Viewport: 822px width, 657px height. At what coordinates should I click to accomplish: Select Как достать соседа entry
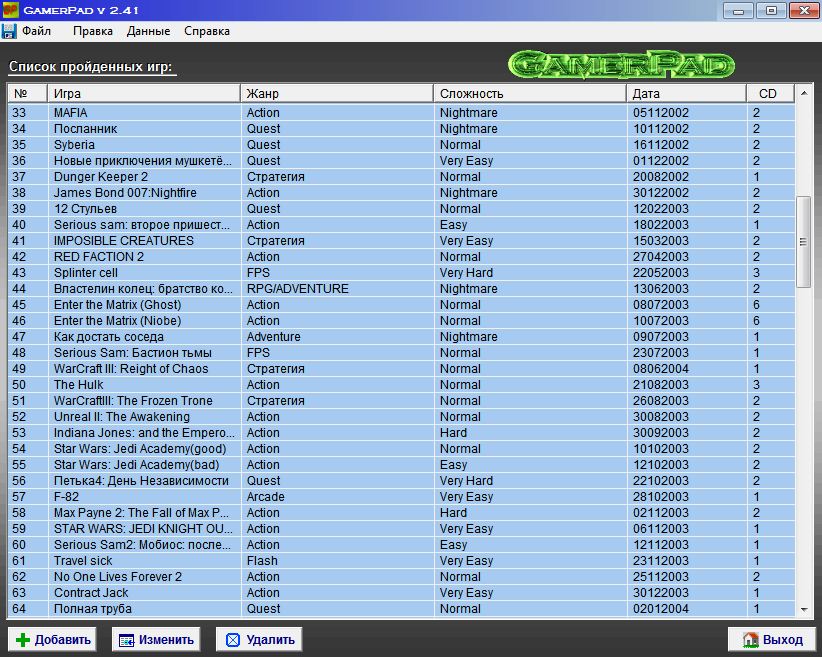pyautogui.click(x=402, y=337)
